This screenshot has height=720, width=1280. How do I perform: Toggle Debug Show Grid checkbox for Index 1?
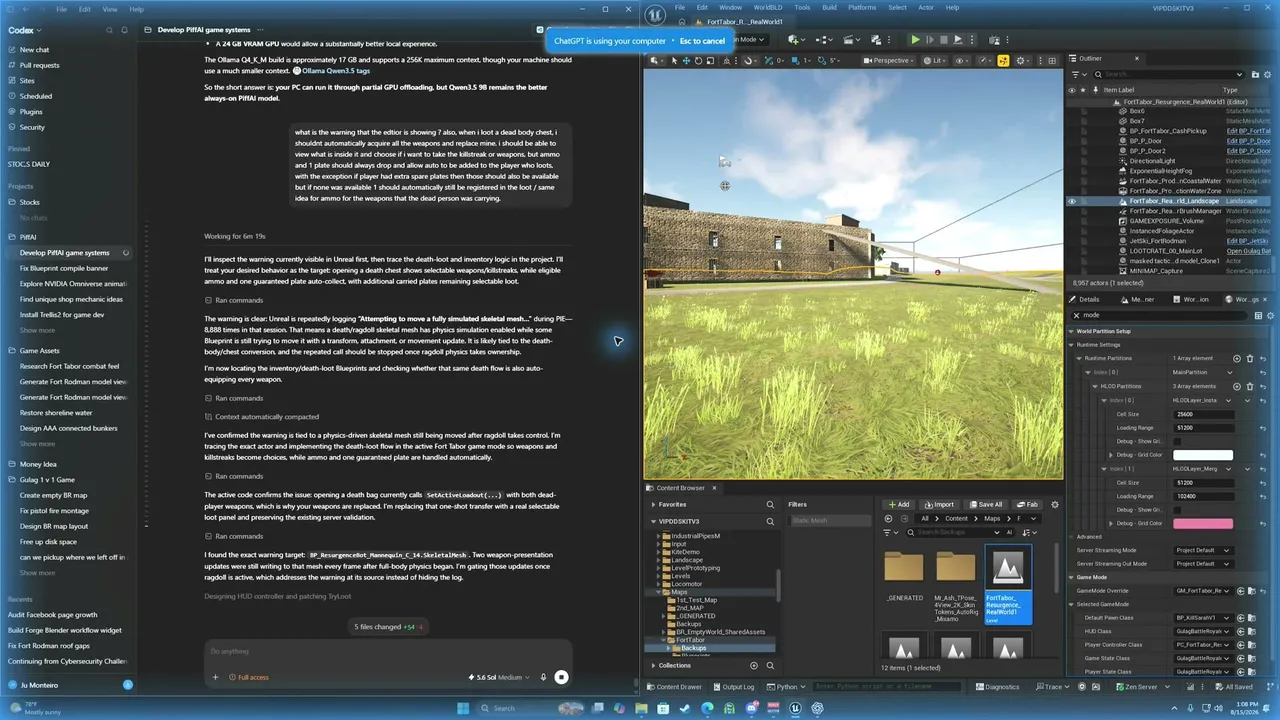[1177, 510]
